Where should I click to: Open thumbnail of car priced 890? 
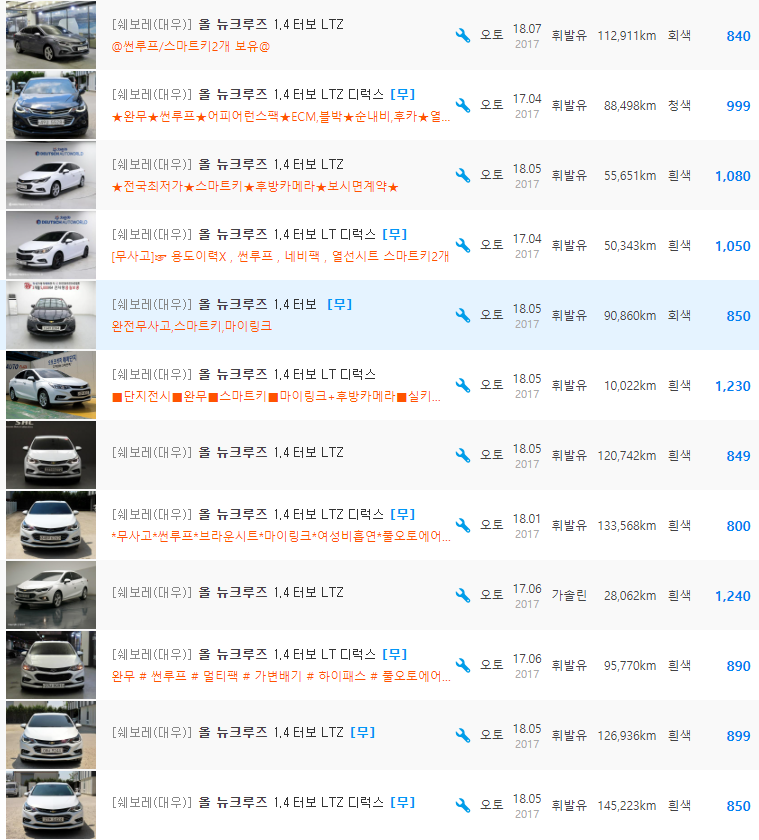pos(51,665)
